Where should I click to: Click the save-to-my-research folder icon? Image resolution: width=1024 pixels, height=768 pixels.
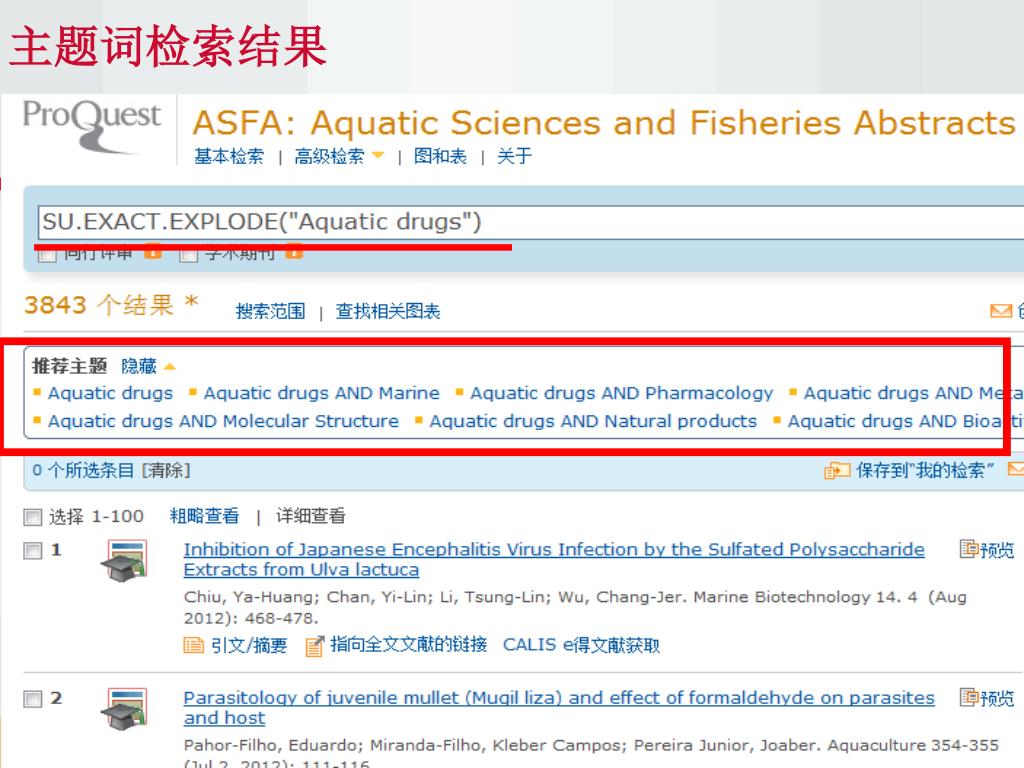(837, 470)
